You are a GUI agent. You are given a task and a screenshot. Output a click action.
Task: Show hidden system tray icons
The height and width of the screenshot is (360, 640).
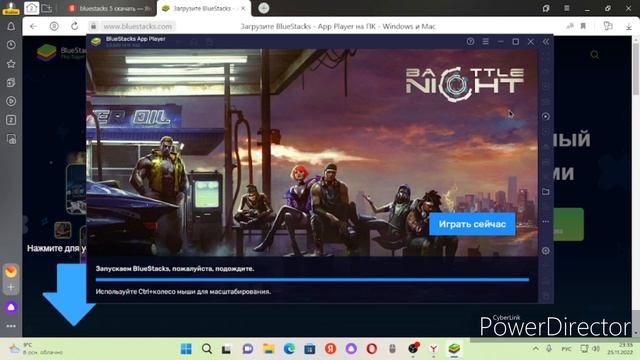536,349
